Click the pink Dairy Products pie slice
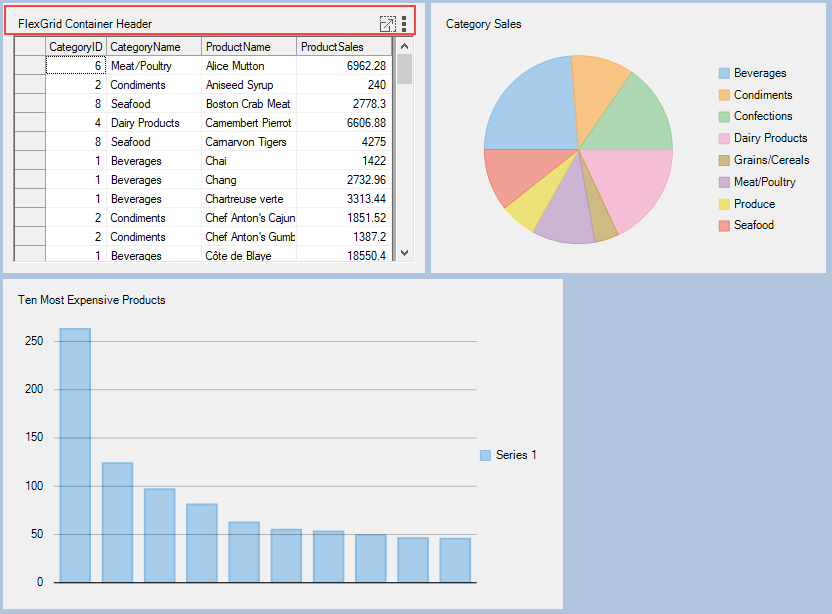The width and height of the screenshot is (832, 614). [x=630, y=185]
